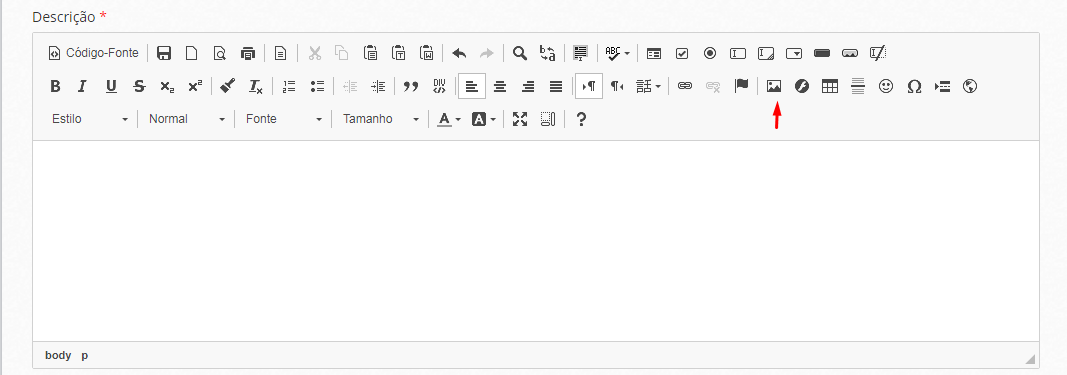Expand the Tamanho size dropdown
Image resolution: width=1067 pixels, height=375 pixels.
[380, 119]
